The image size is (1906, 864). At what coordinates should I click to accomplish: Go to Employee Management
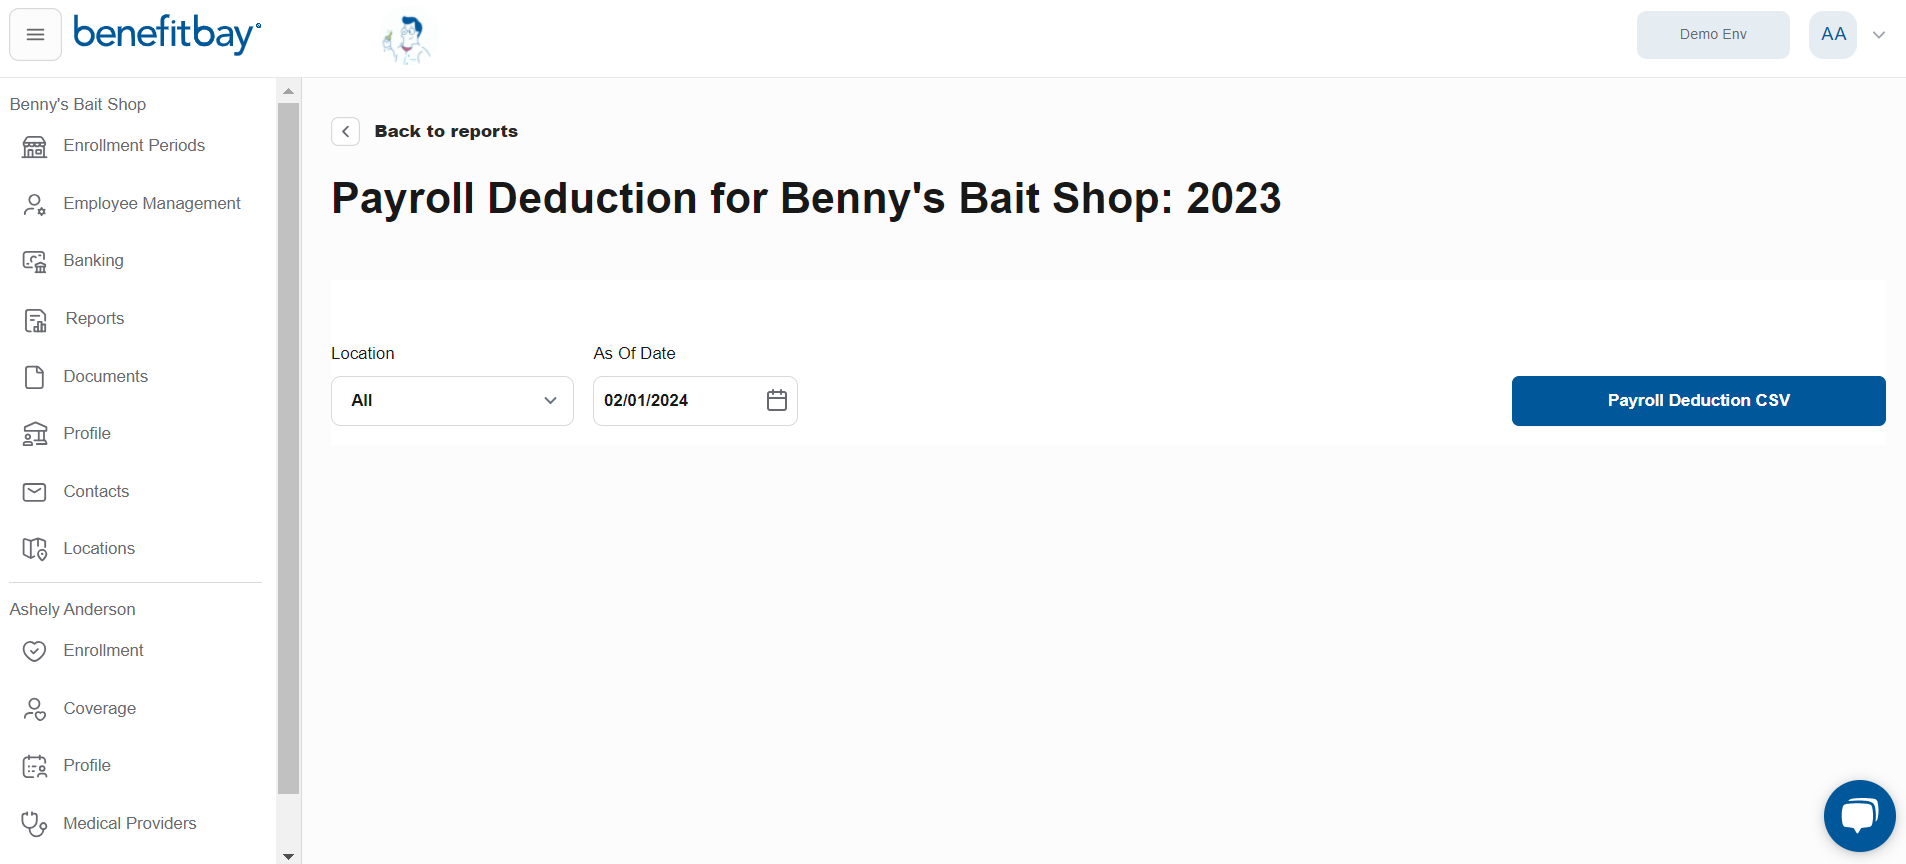click(152, 204)
